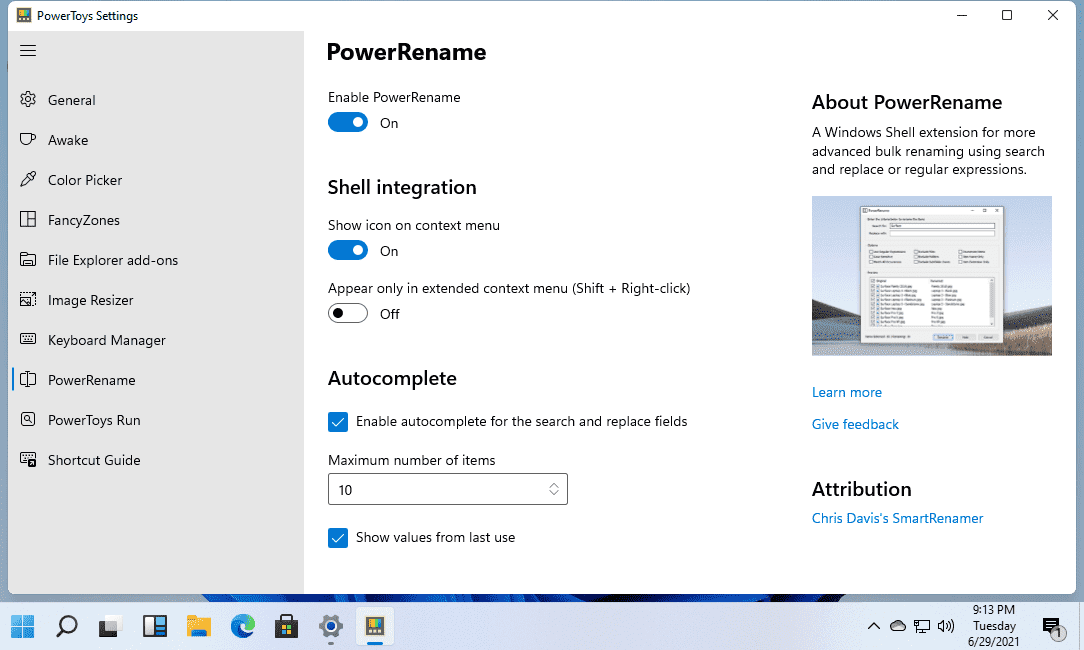Open Widgets from the taskbar
The height and width of the screenshot is (650, 1084).
155,626
